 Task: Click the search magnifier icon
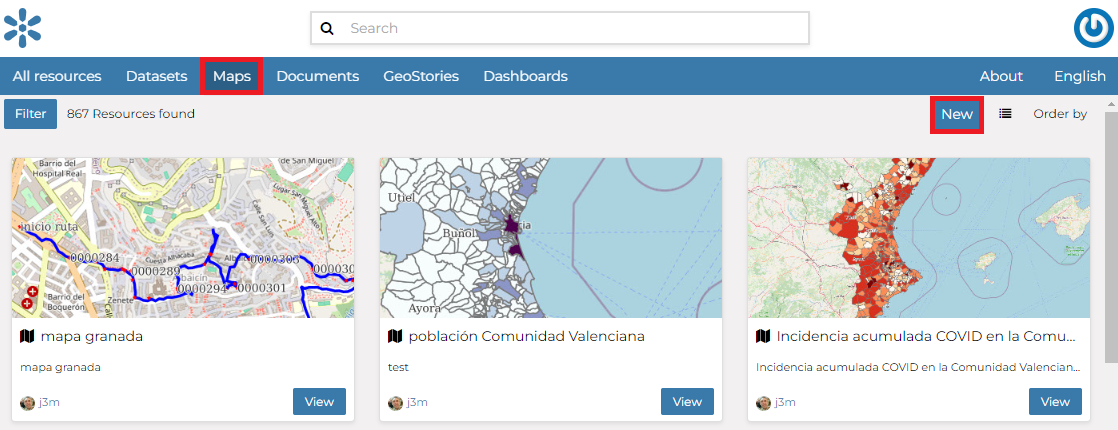pos(327,29)
